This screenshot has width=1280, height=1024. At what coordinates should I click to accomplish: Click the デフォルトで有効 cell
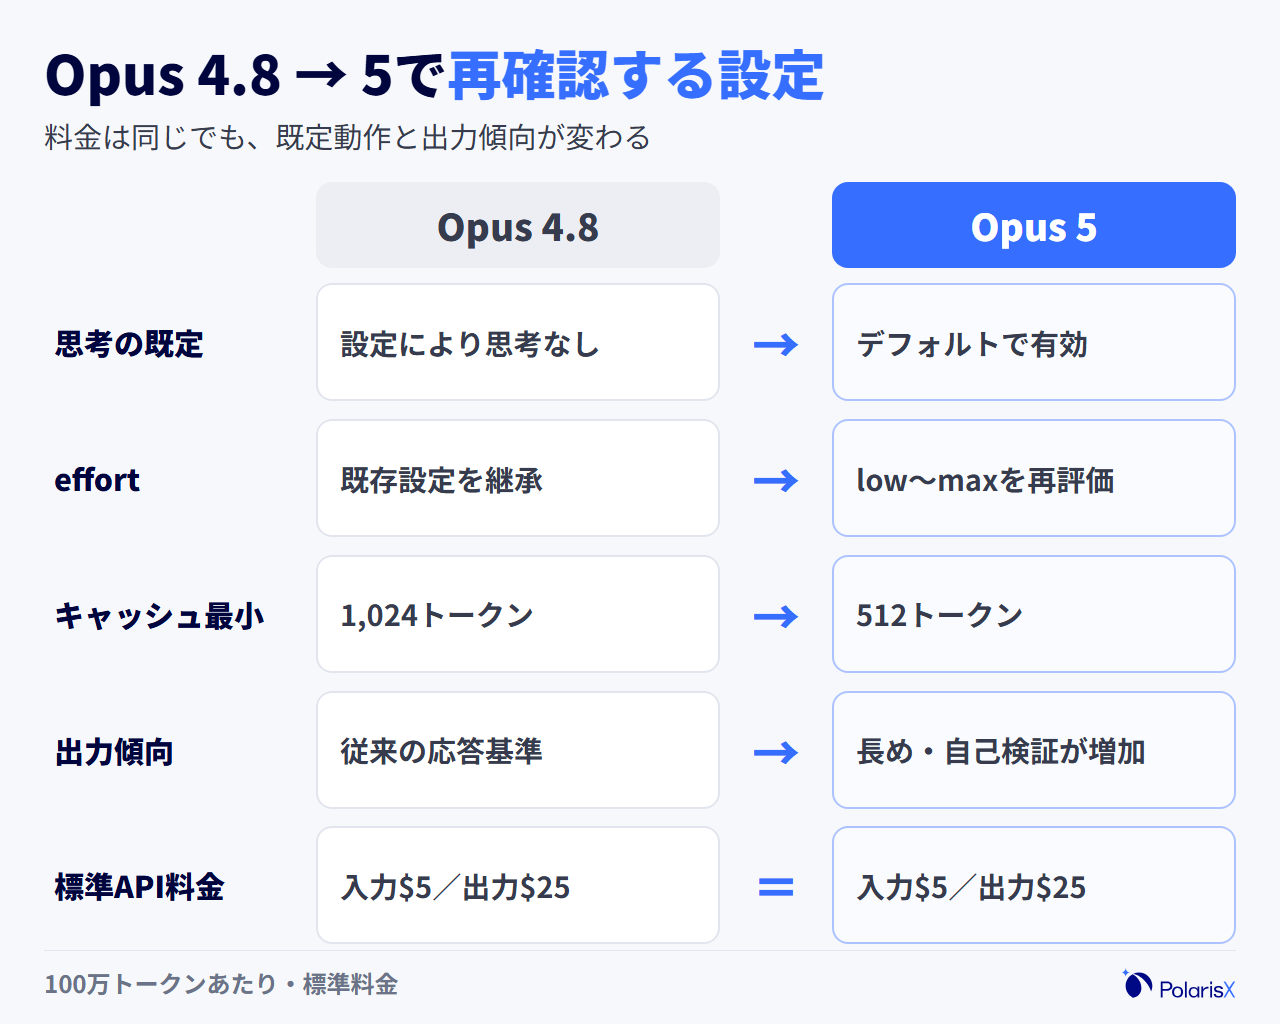(x=1034, y=342)
